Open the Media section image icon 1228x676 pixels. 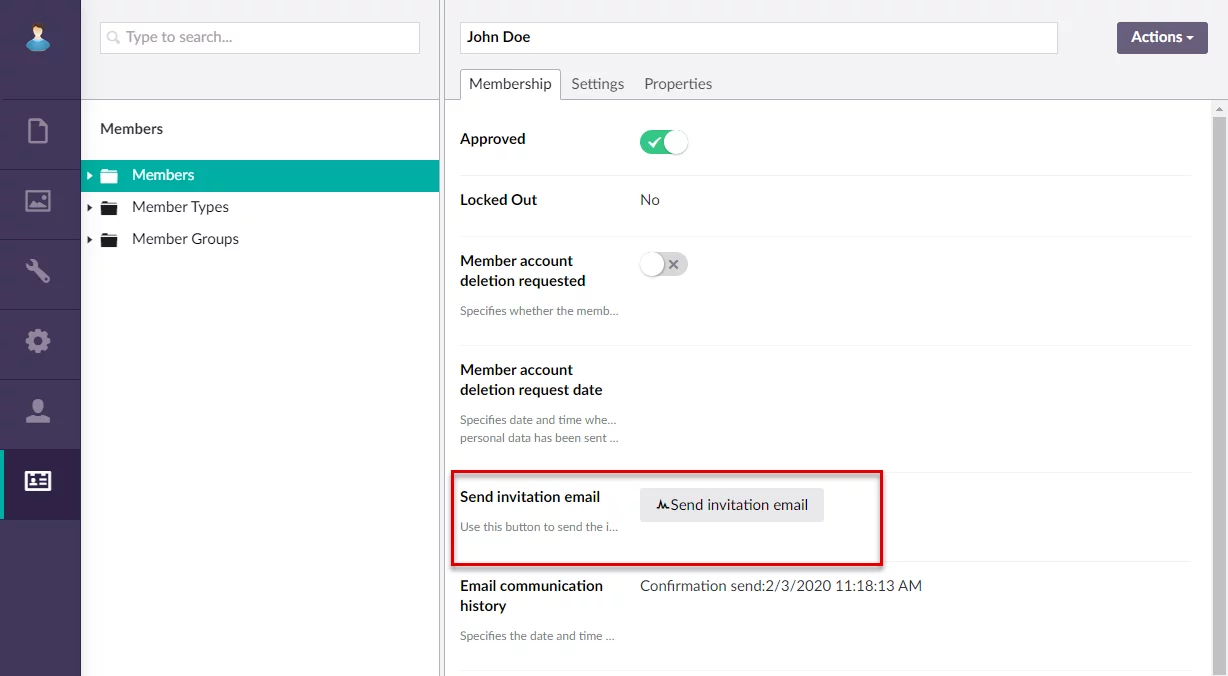38,201
